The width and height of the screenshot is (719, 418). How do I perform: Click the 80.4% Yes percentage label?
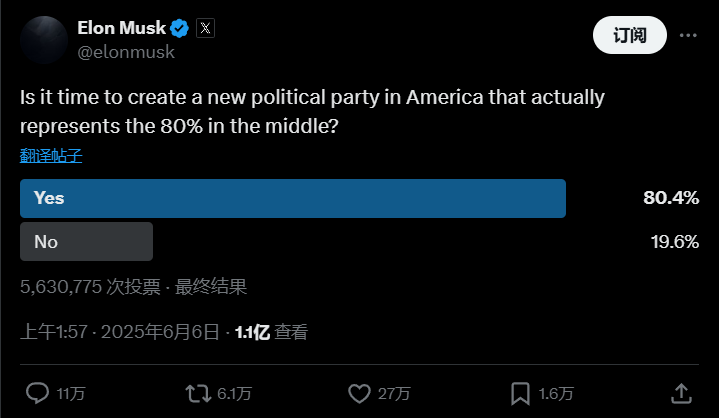(670, 198)
